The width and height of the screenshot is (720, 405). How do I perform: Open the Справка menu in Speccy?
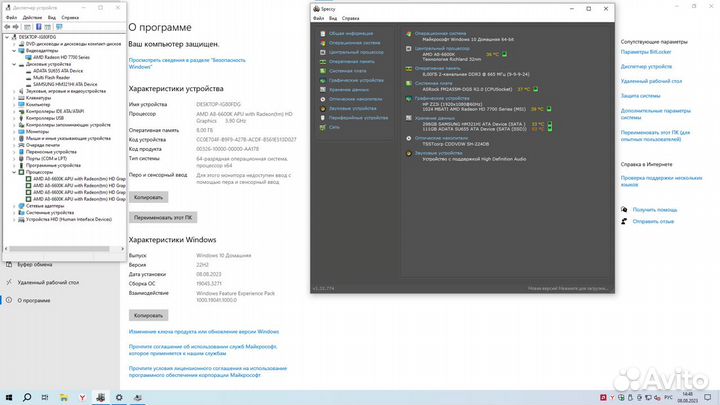[x=352, y=19]
